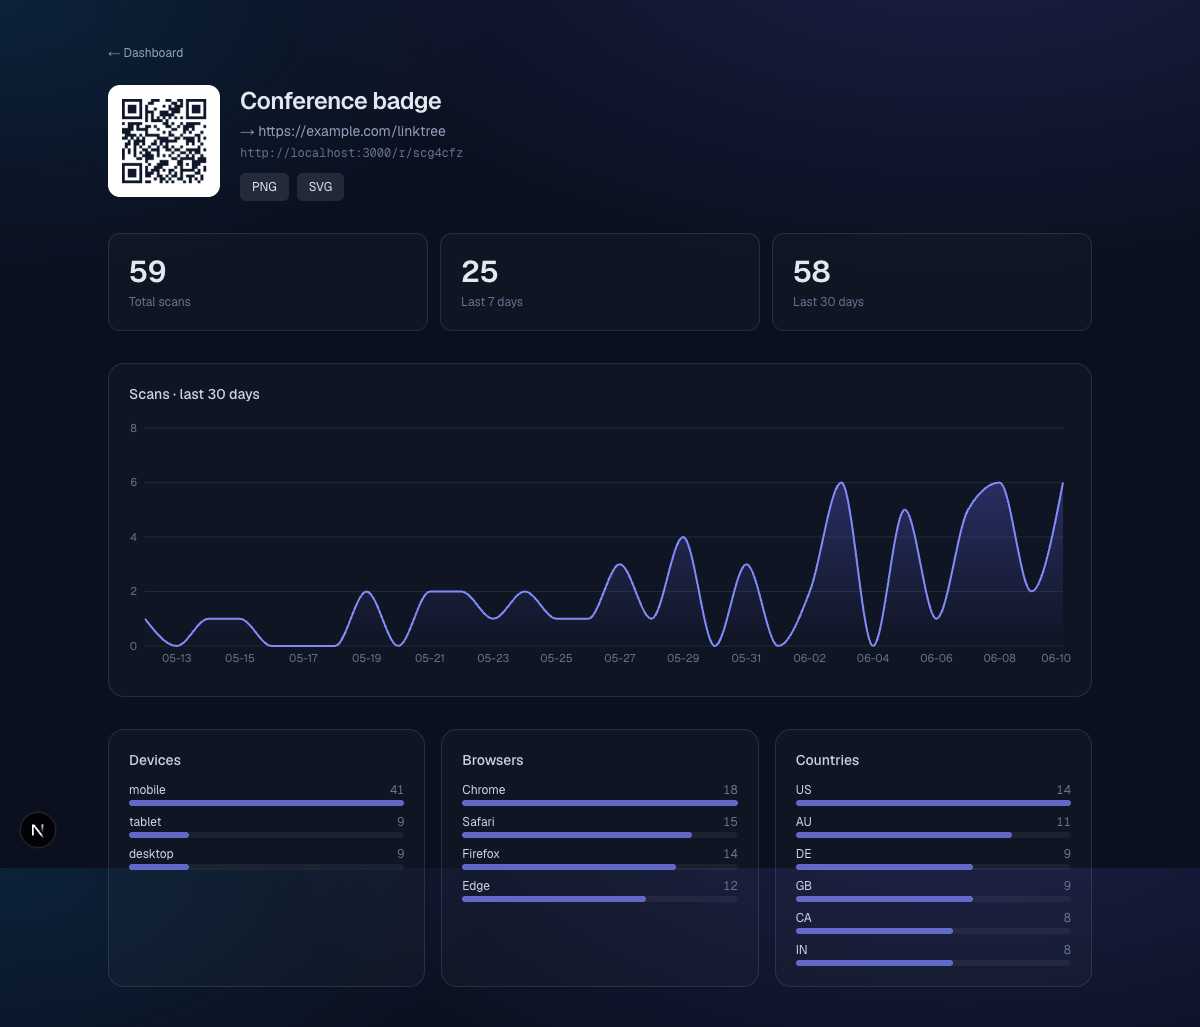Click the AU count 11

[x=1064, y=822]
